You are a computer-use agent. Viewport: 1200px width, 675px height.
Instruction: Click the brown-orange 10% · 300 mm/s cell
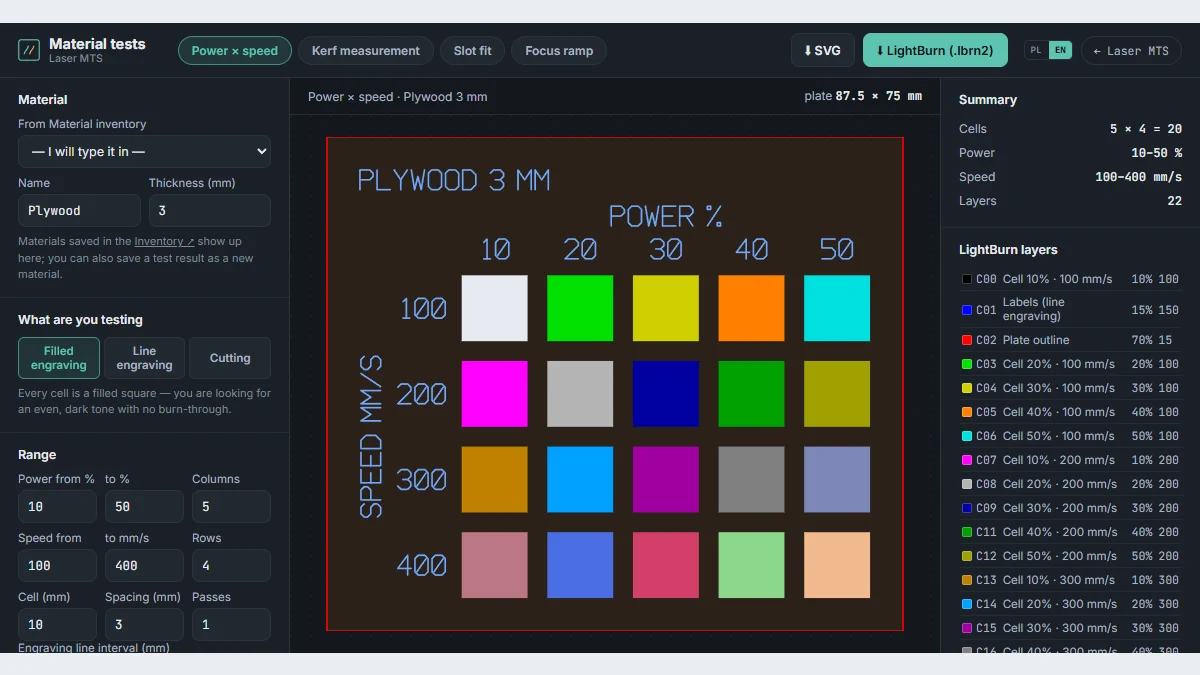494,479
